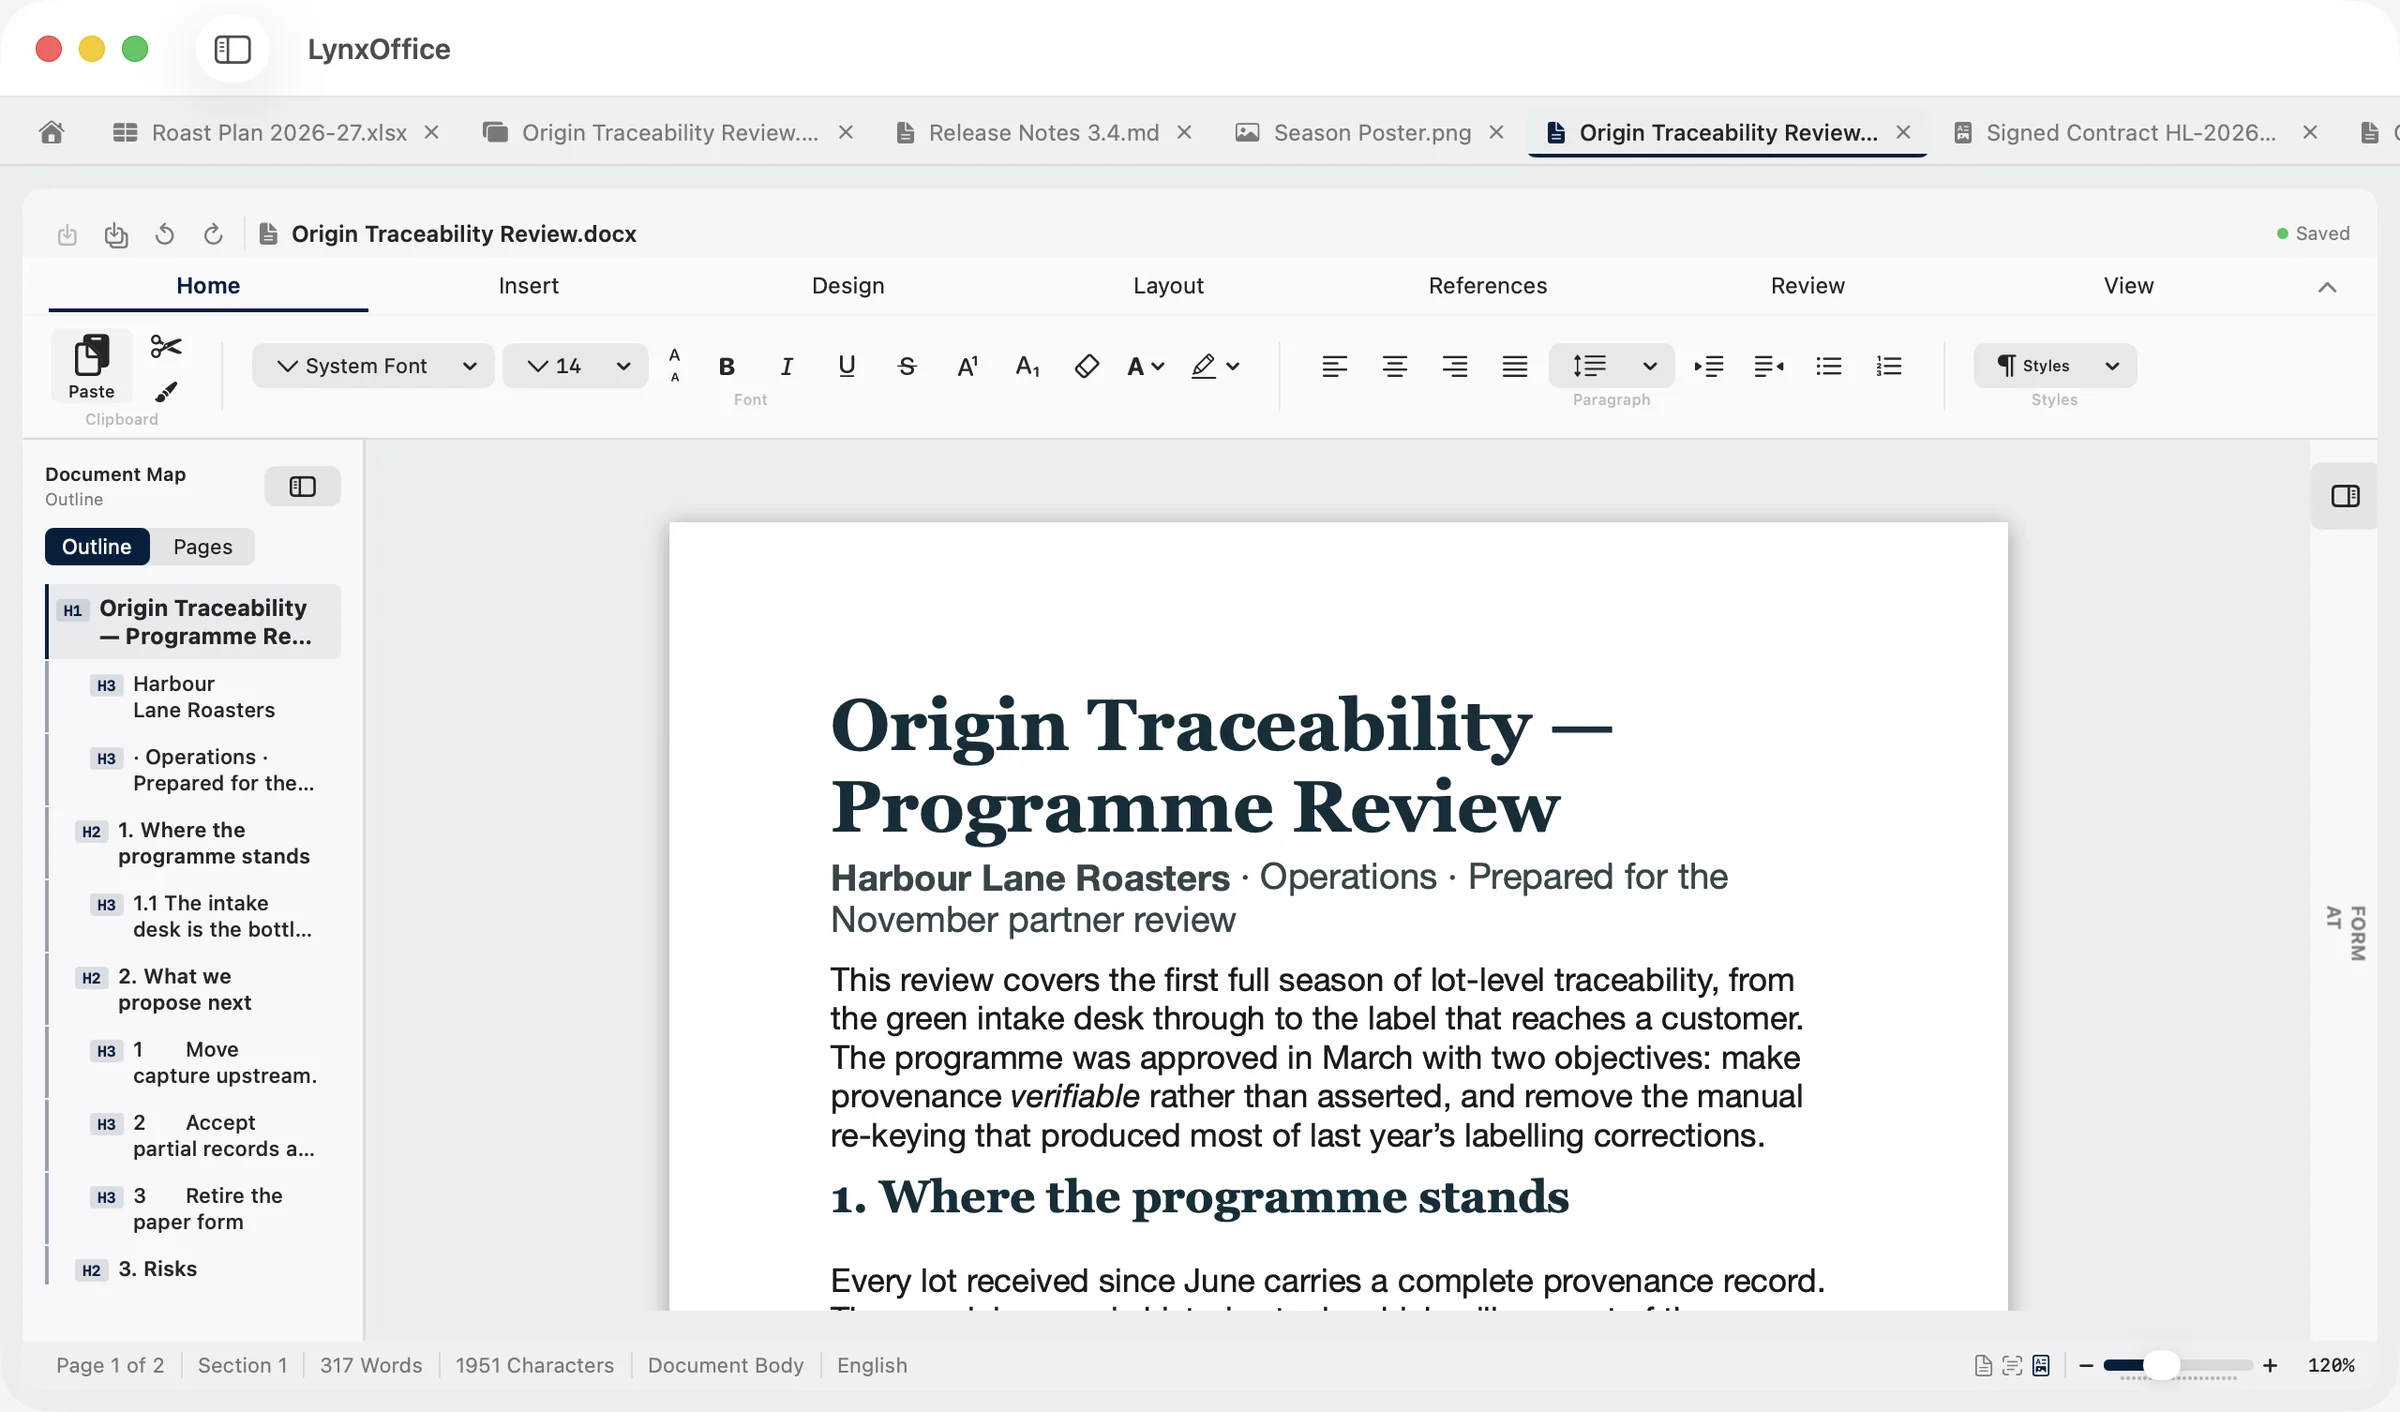
Task: Switch Document Map to Pages view
Action: tap(203, 547)
